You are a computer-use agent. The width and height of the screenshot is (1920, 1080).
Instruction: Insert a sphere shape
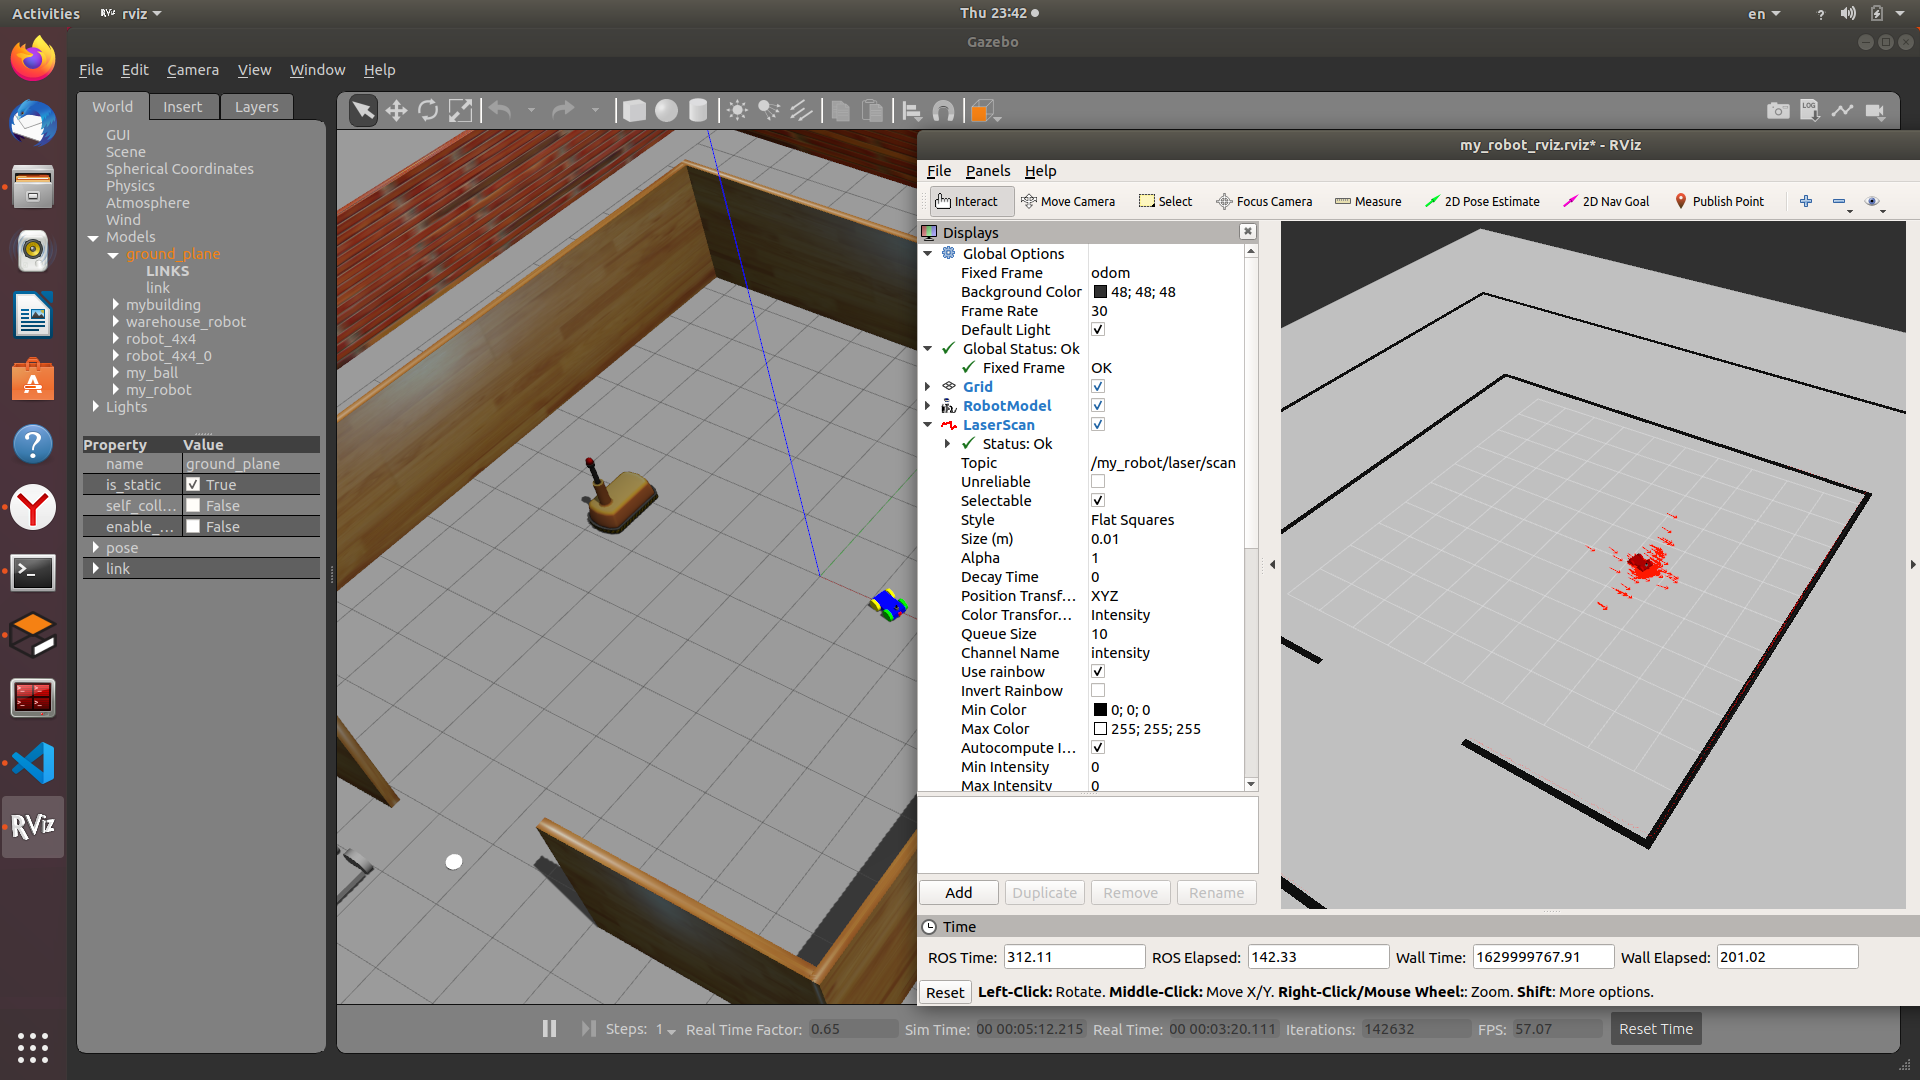pos(666,111)
